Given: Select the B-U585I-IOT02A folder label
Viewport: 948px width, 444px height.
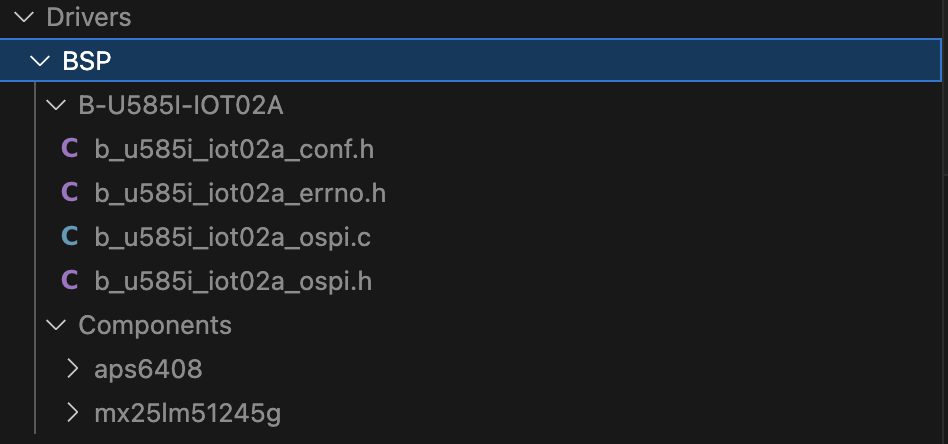Looking at the screenshot, I should point(174,105).
